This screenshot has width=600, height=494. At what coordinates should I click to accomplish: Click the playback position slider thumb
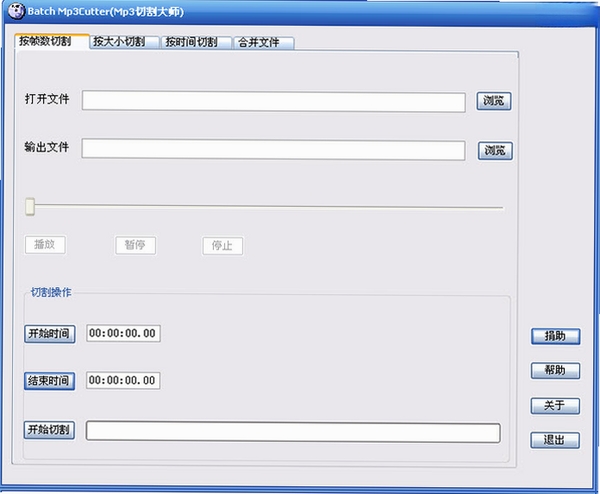pos(30,207)
